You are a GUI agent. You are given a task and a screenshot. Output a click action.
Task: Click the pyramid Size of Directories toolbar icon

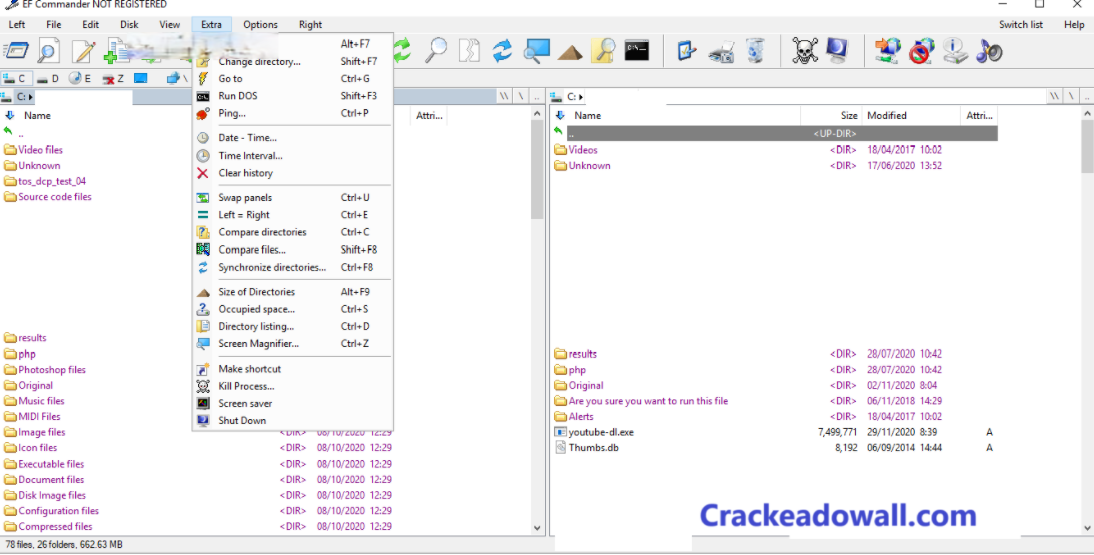571,52
